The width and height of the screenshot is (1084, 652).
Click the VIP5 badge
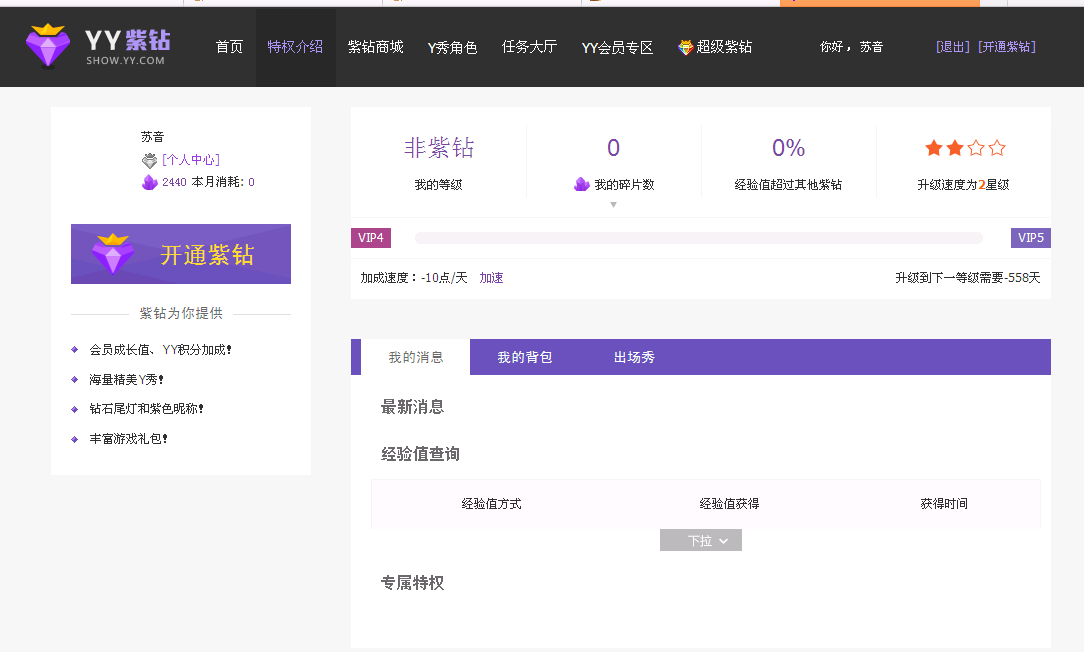(x=1031, y=238)
